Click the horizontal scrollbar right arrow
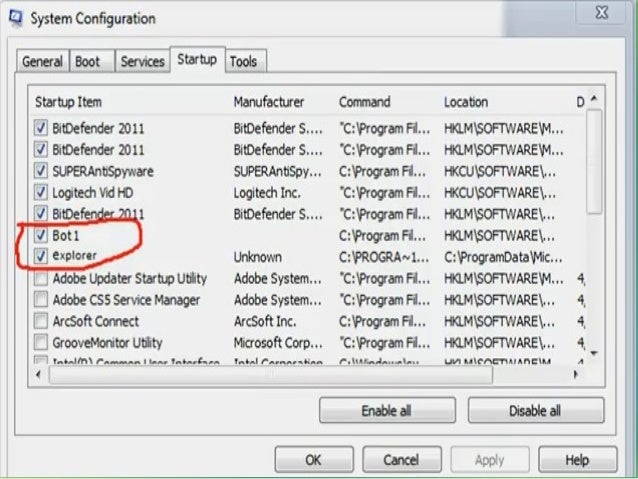 click(x=575, y=374)
